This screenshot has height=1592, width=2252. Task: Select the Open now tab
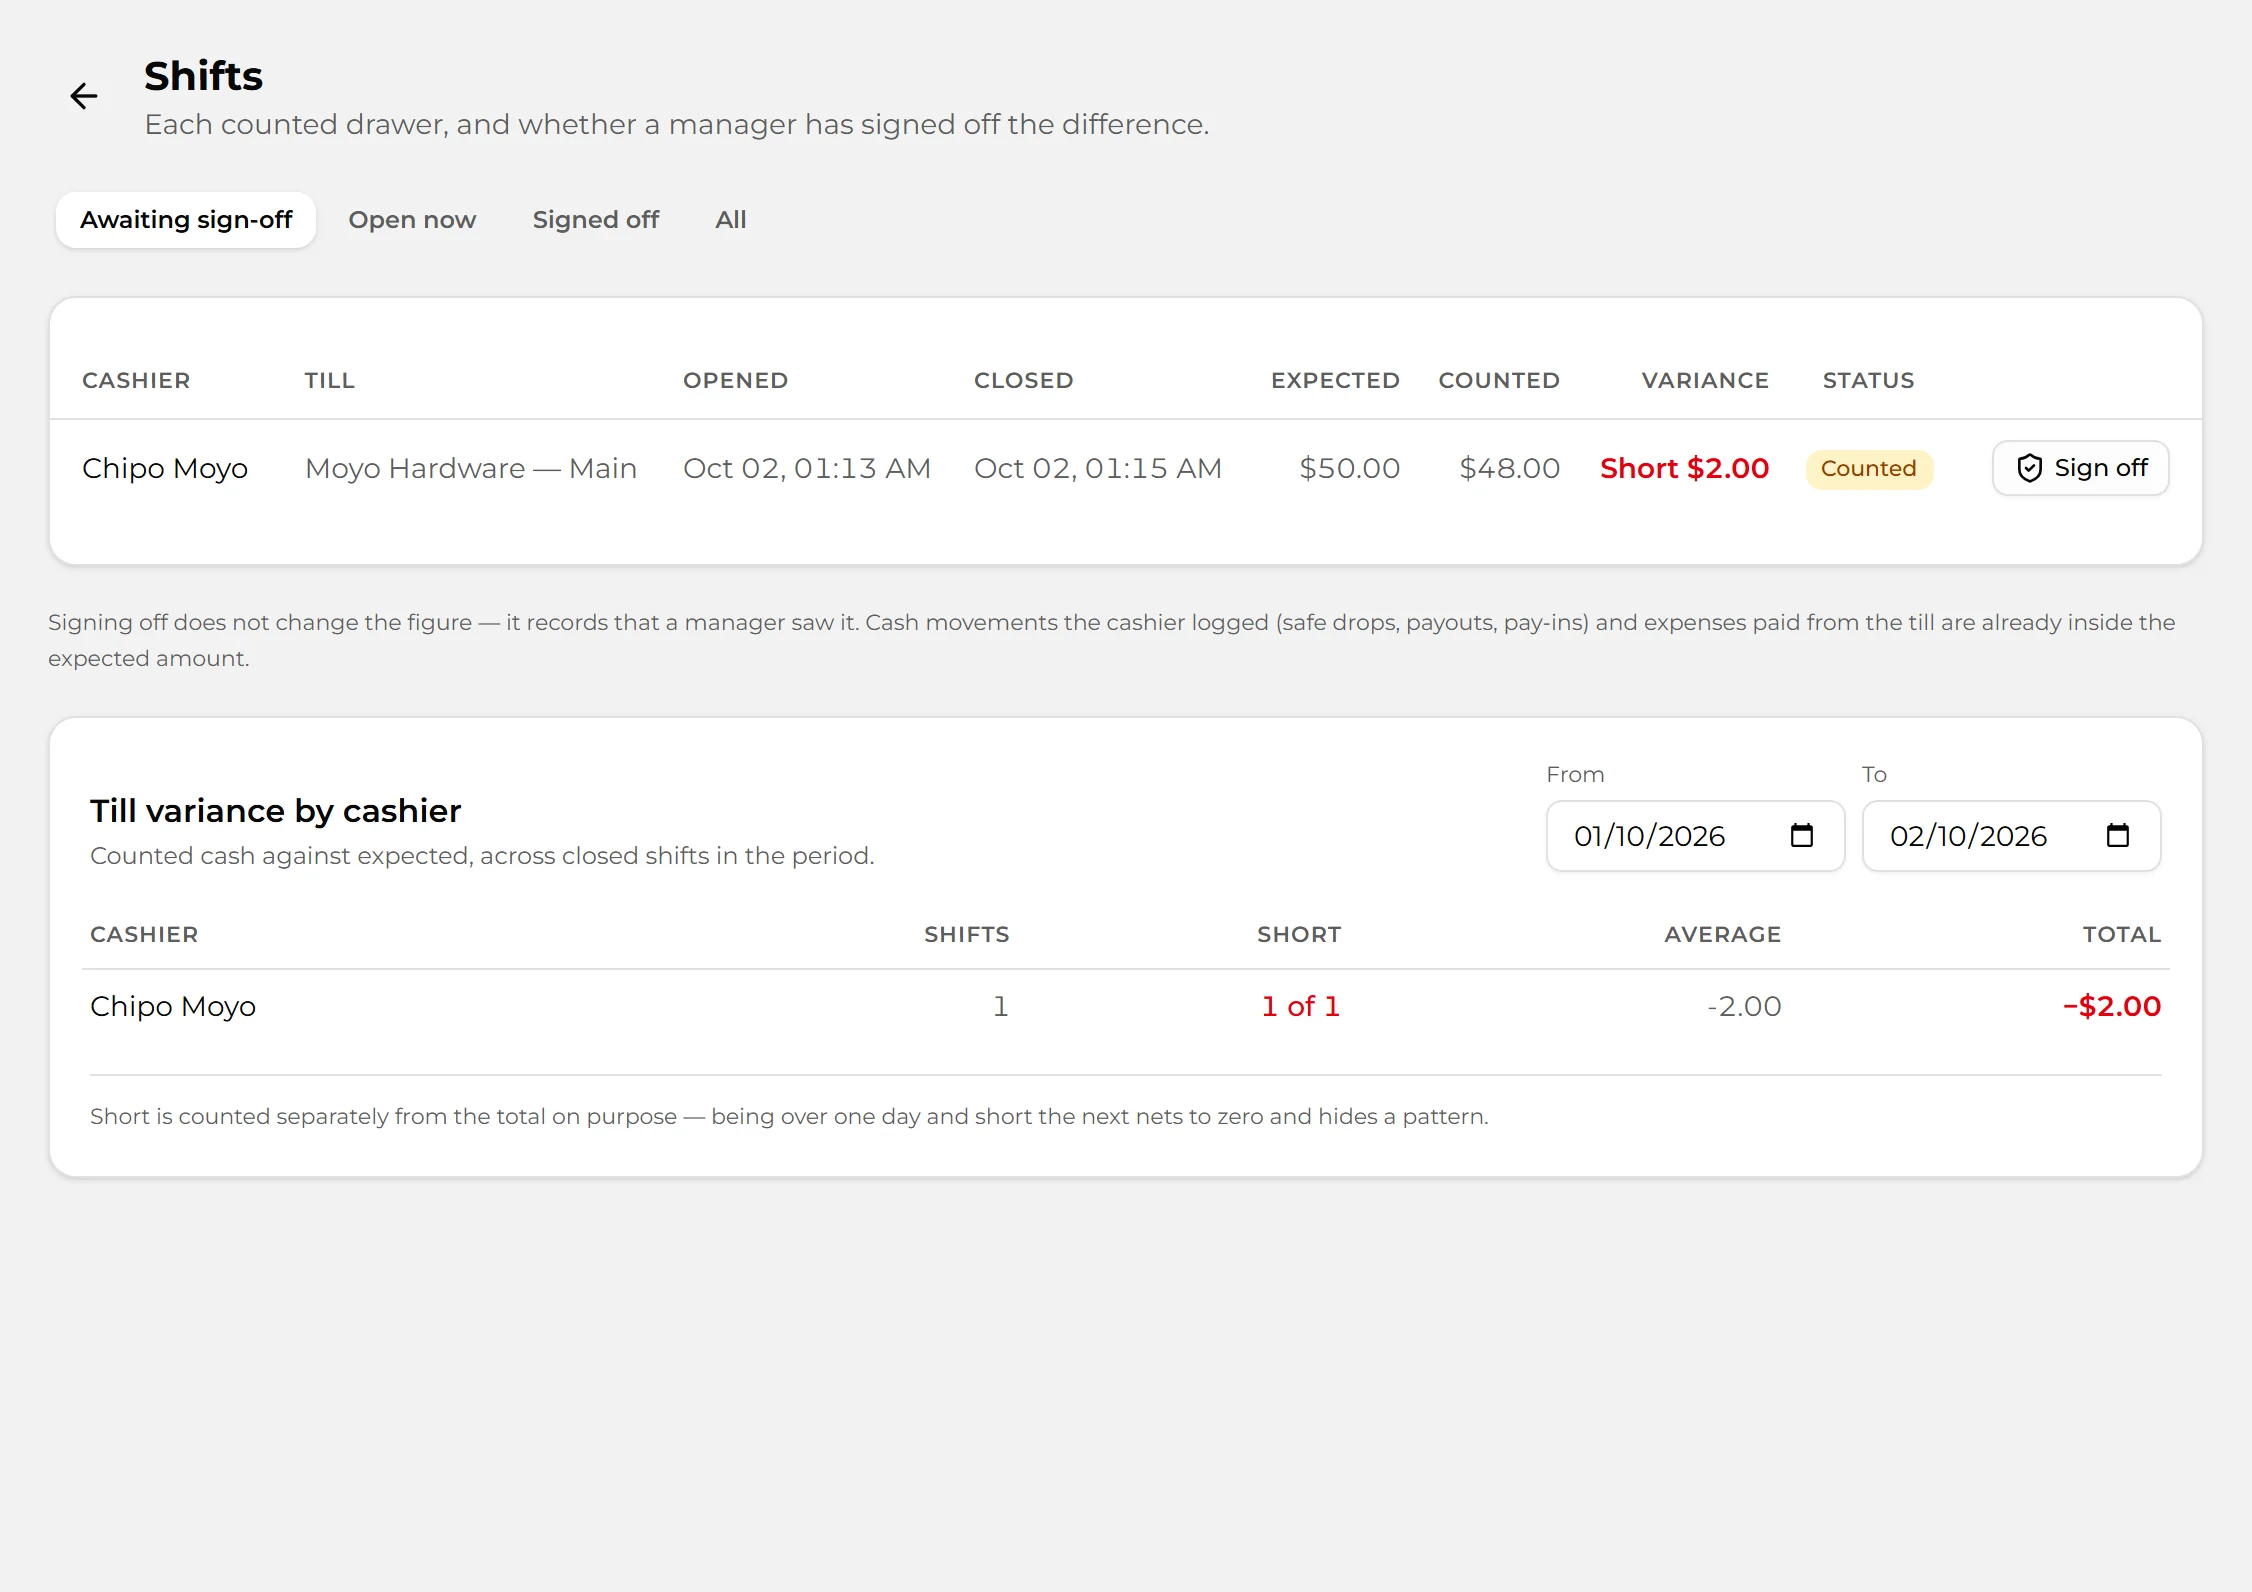[x=412, y=220]
